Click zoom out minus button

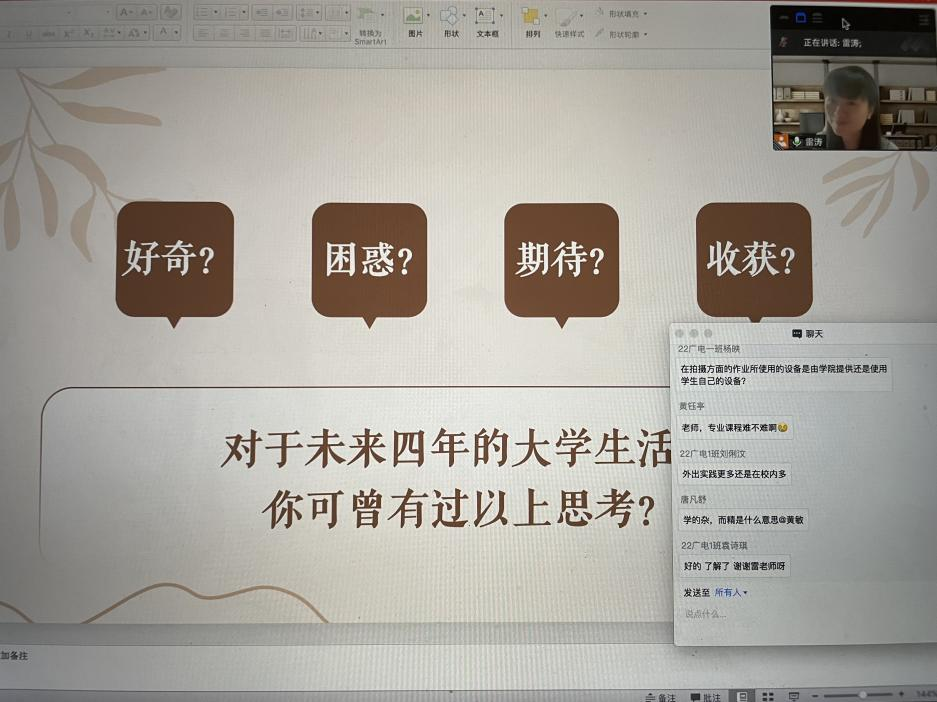[x=815, y=695]
